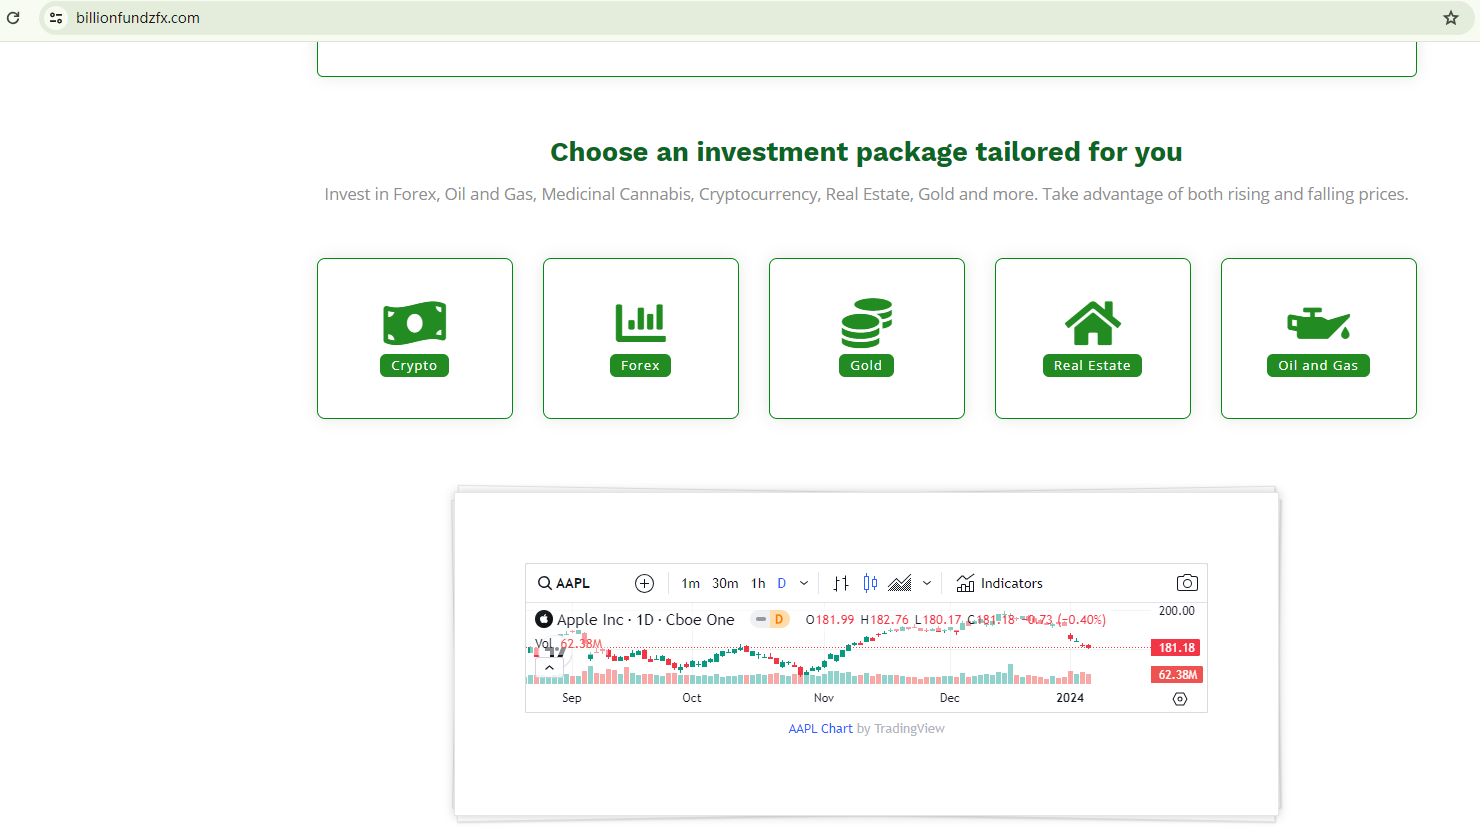The width and height of the screenshot is (1480, 840).
Task: Expand the chart style dropdown arrow
Action: [x=927, y=583]
